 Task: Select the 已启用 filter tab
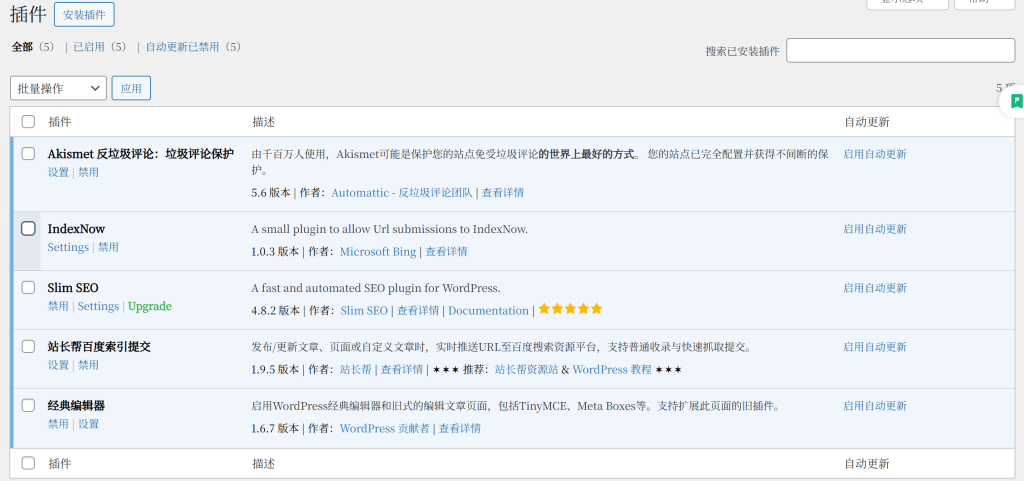tap(89, 47)
